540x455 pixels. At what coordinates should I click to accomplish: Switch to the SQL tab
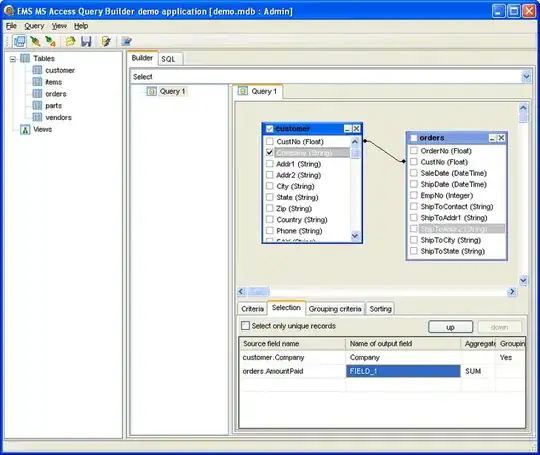pos(168,59)
